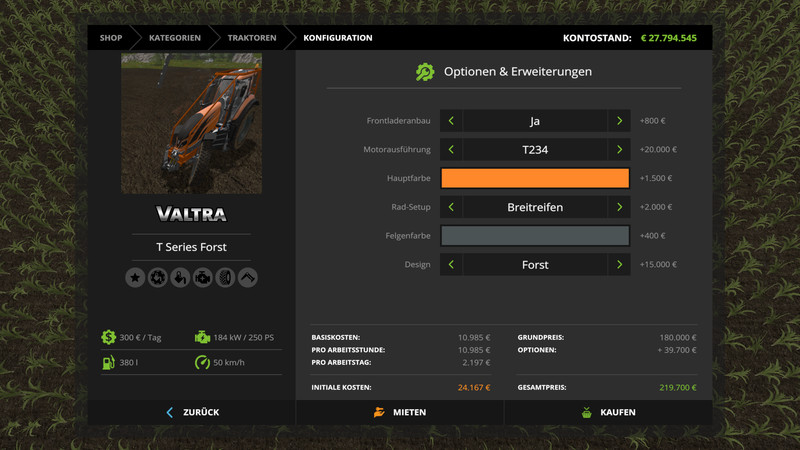Select next Motorausführung with the right arrow
Image resolution: width=800 pixels, height=450 pixels.
(620, 150)
